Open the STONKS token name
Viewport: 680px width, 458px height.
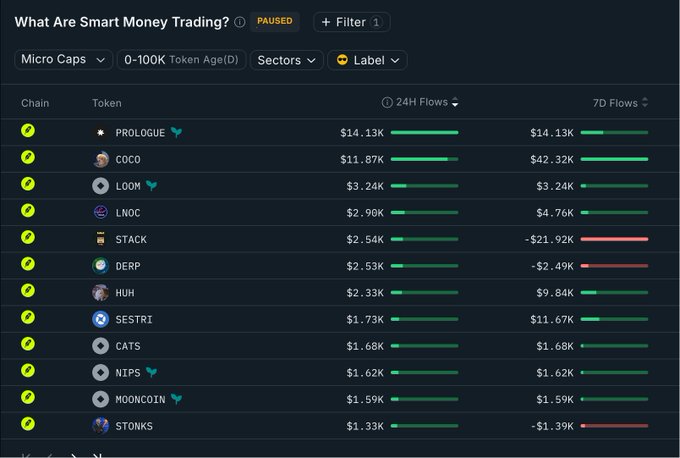pyautogui.click(x=134, y=426)
